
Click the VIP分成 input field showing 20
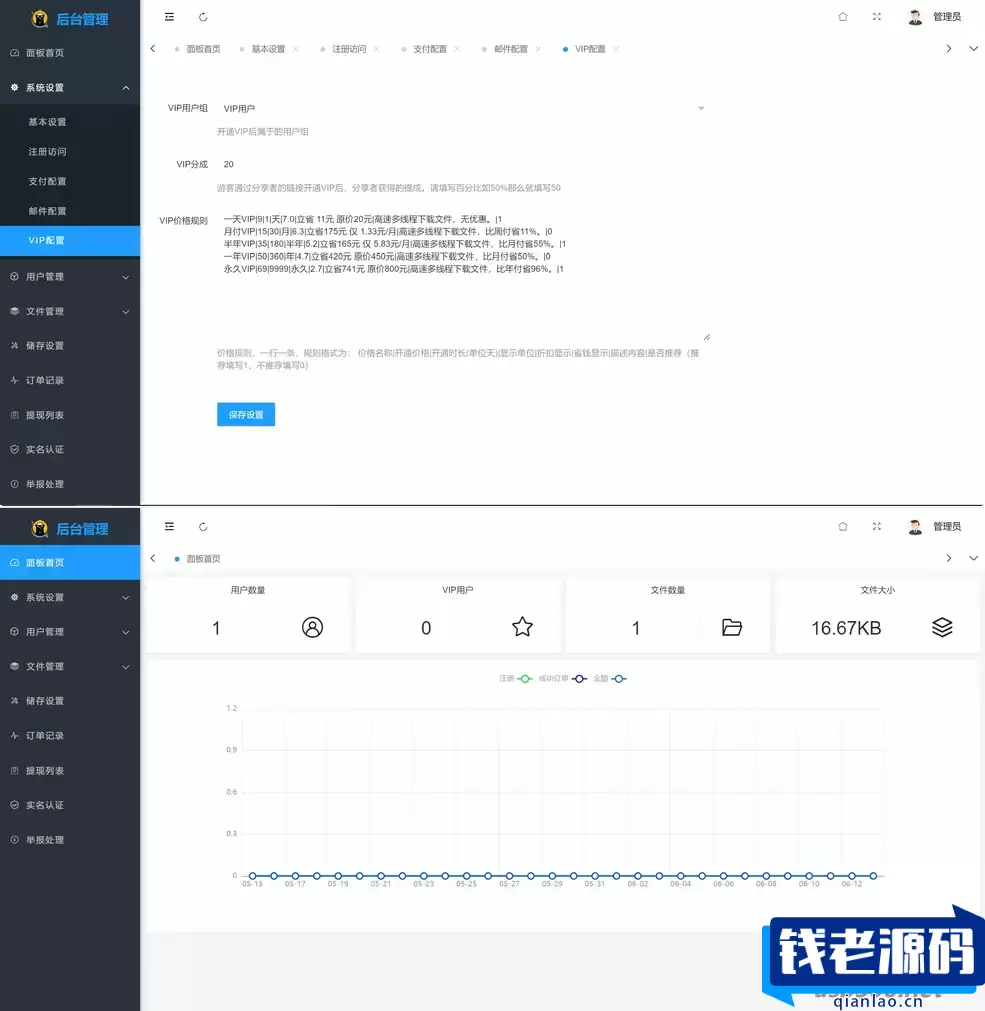click(463, 164)
